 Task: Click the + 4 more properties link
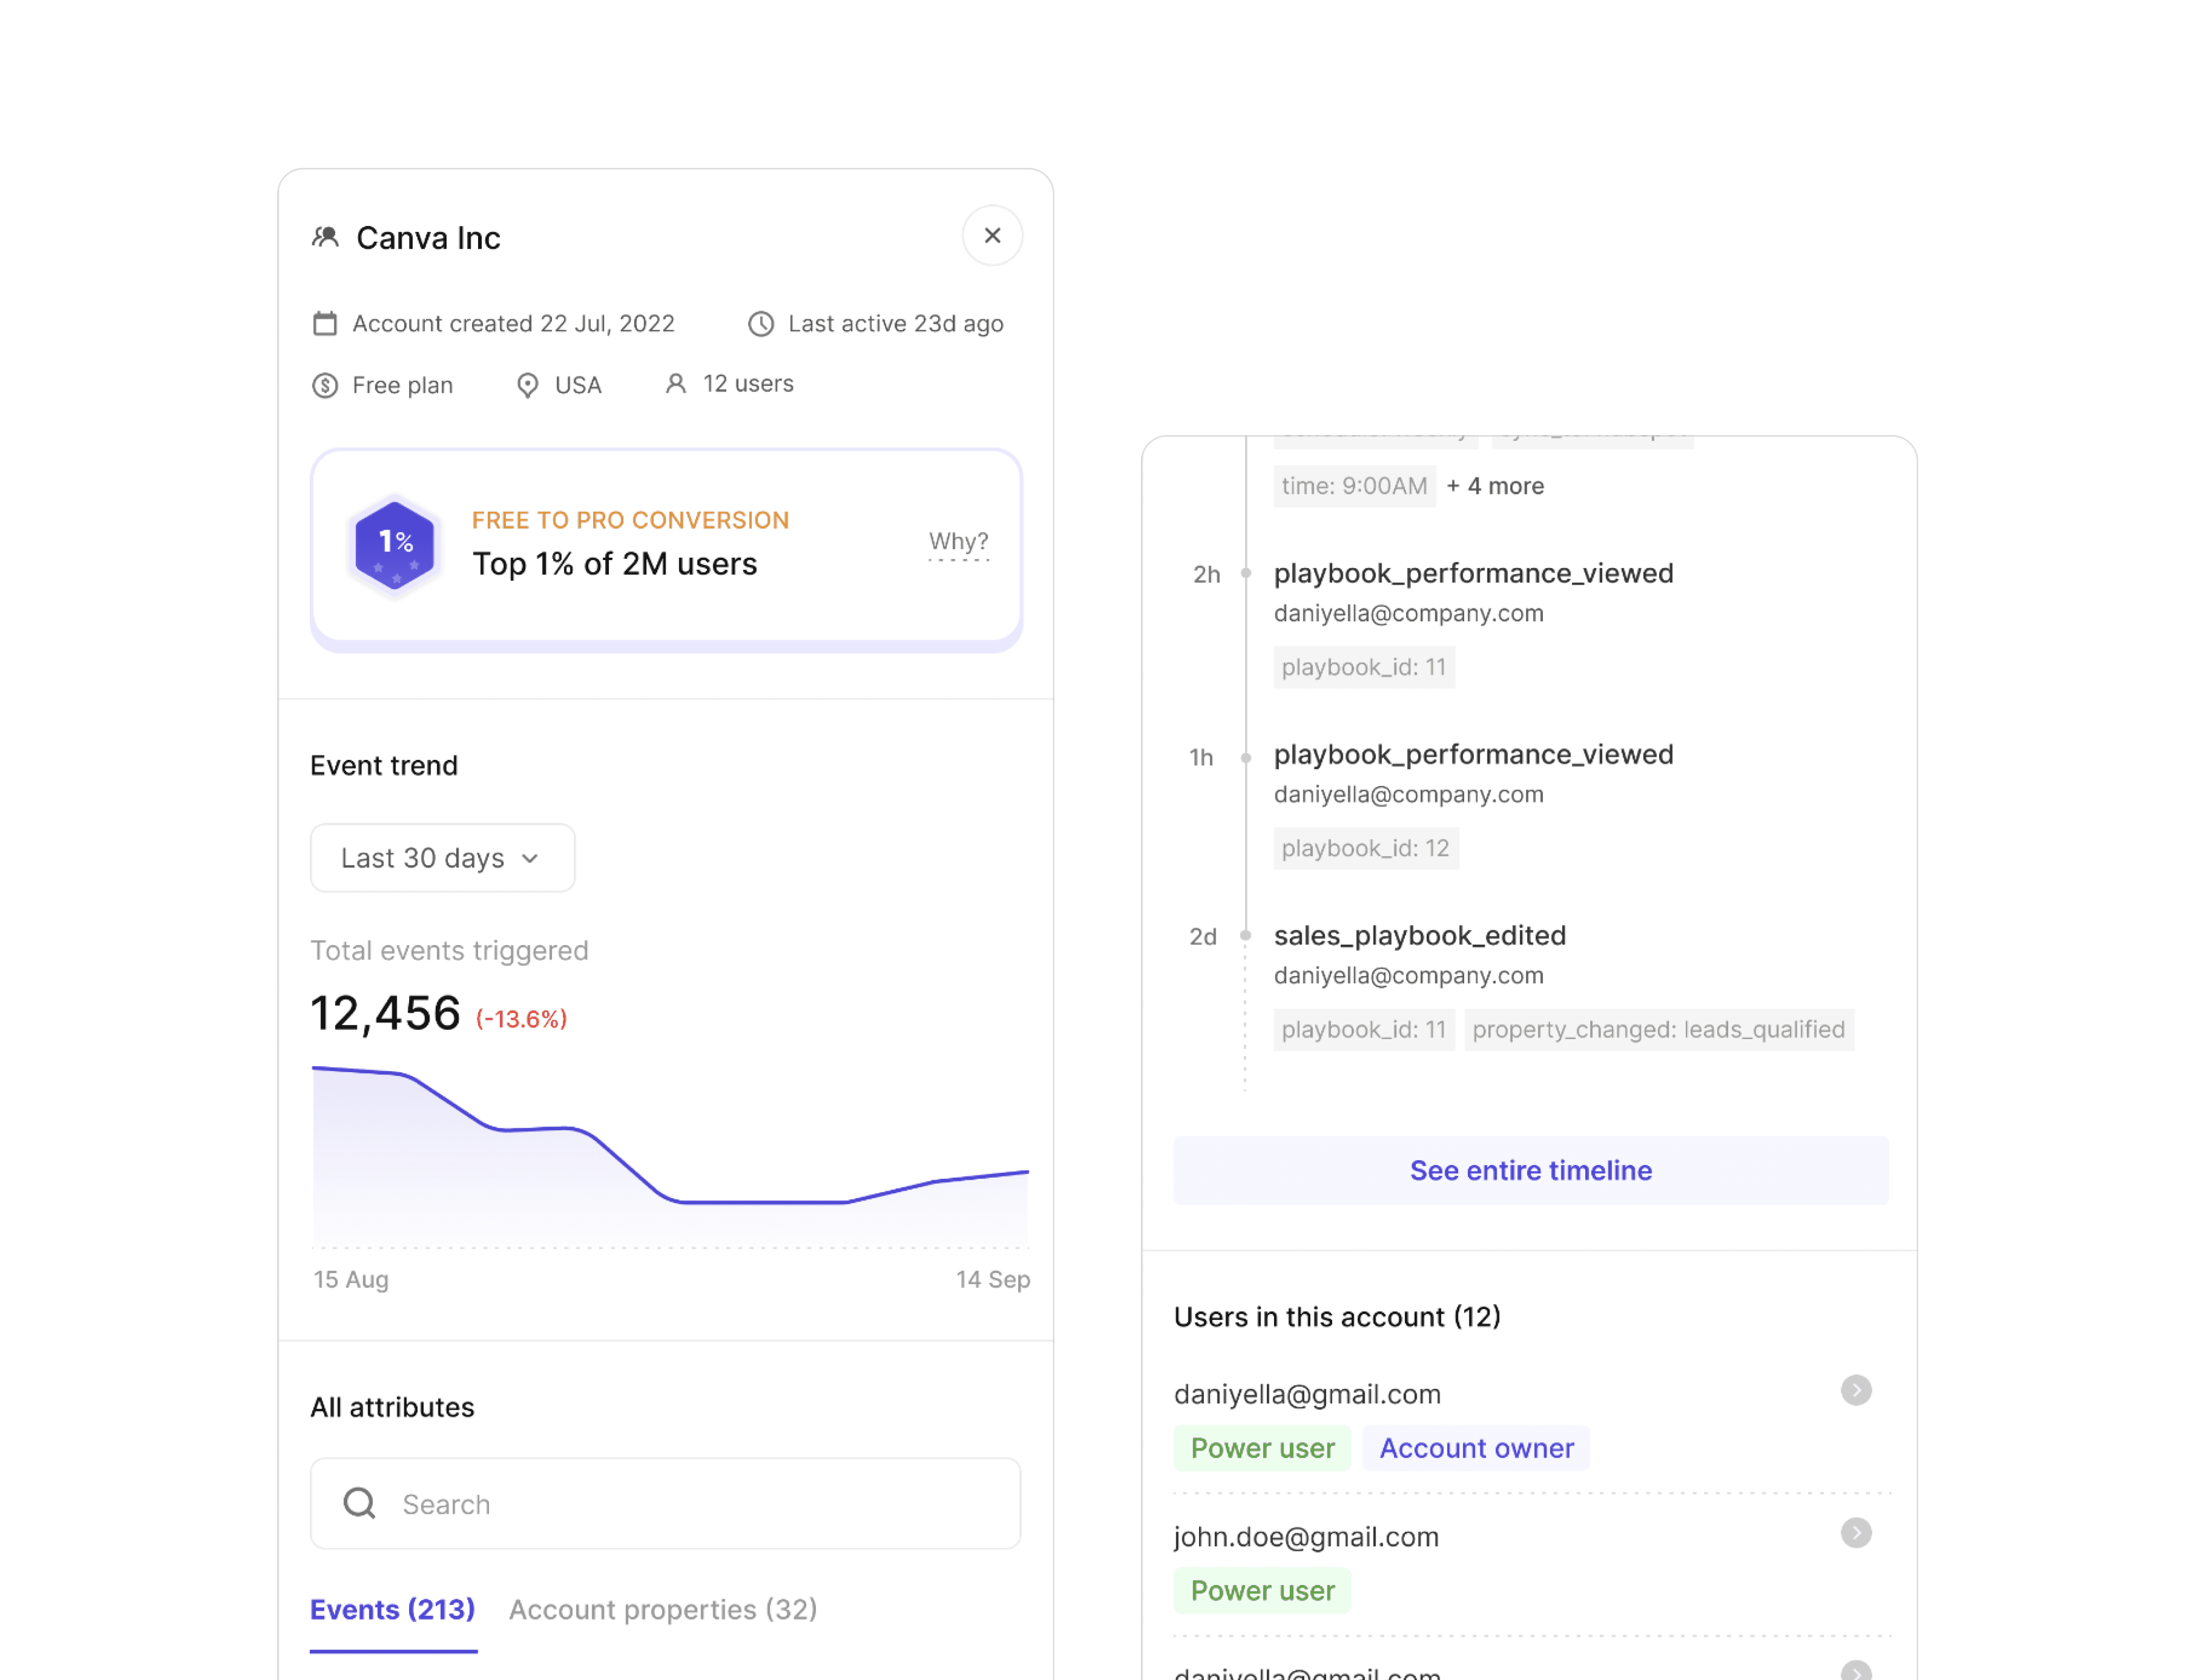[1494, 486]
